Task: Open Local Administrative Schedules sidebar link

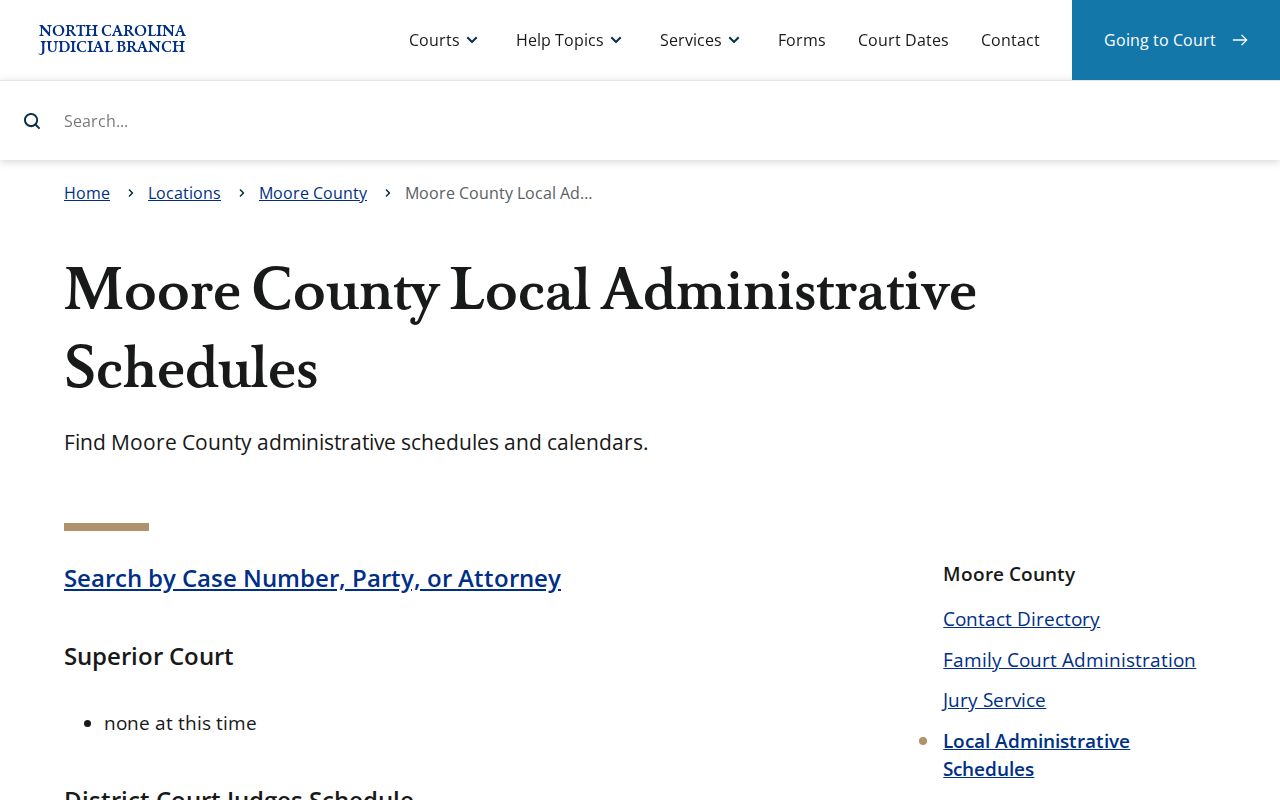Action: (x=1036, y=755)
